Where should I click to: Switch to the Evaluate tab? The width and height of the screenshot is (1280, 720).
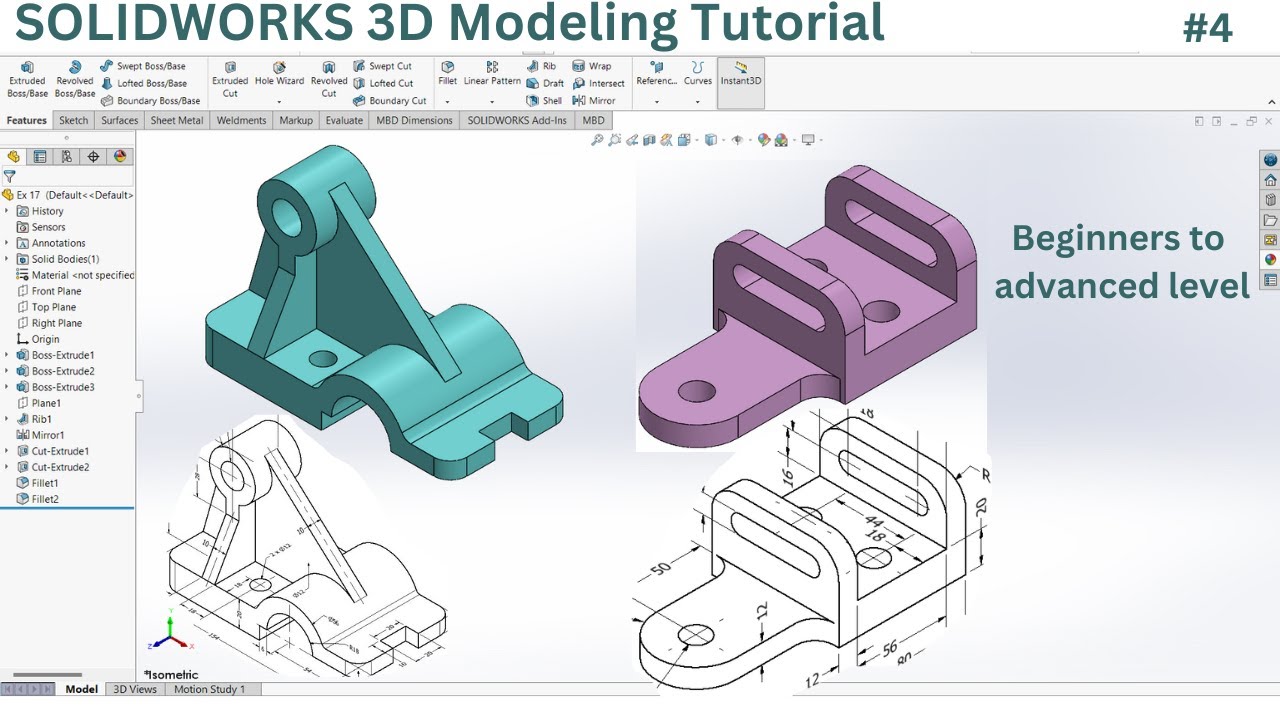point(344,120)
